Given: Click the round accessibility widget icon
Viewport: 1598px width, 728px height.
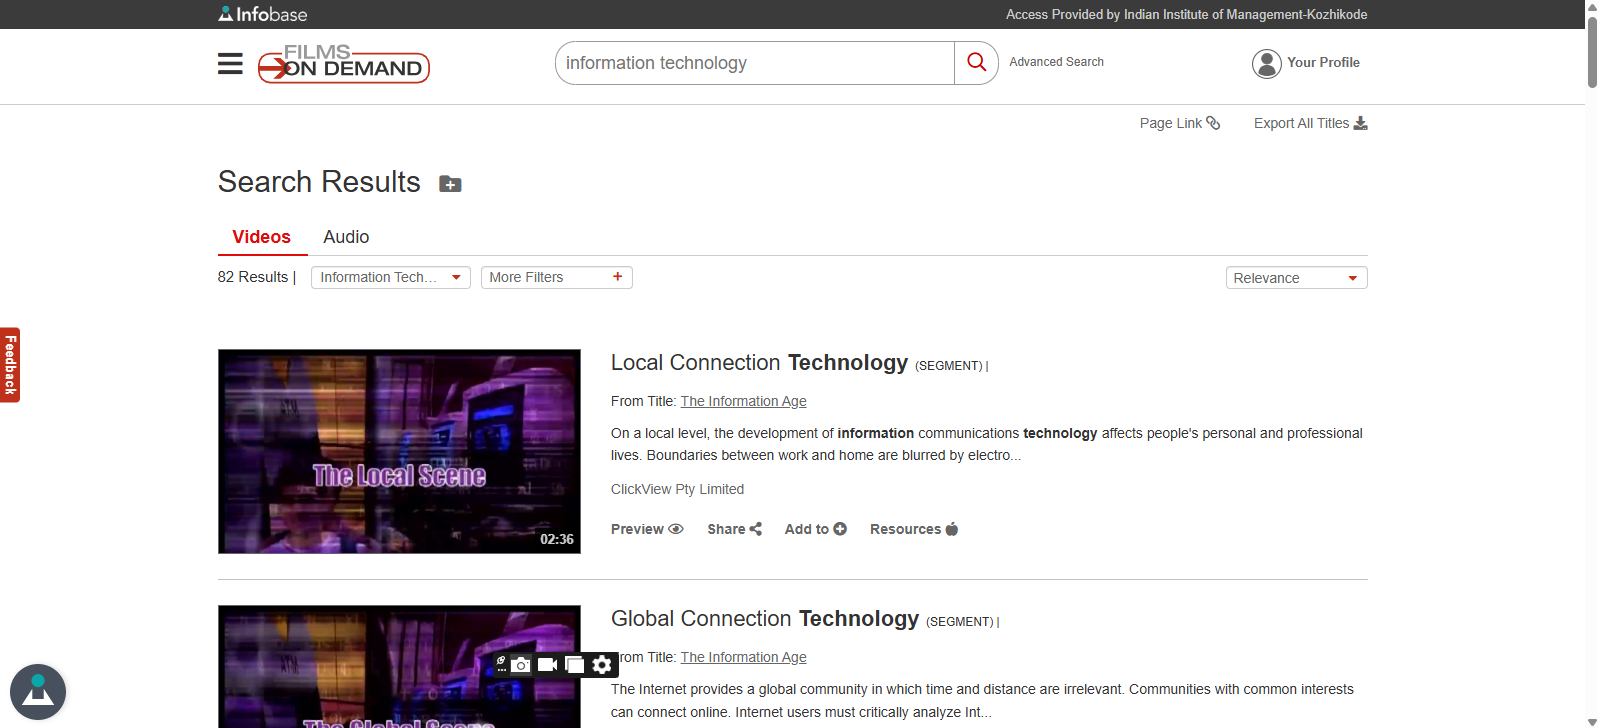Looking at the screenshot, I should (38, 692).
